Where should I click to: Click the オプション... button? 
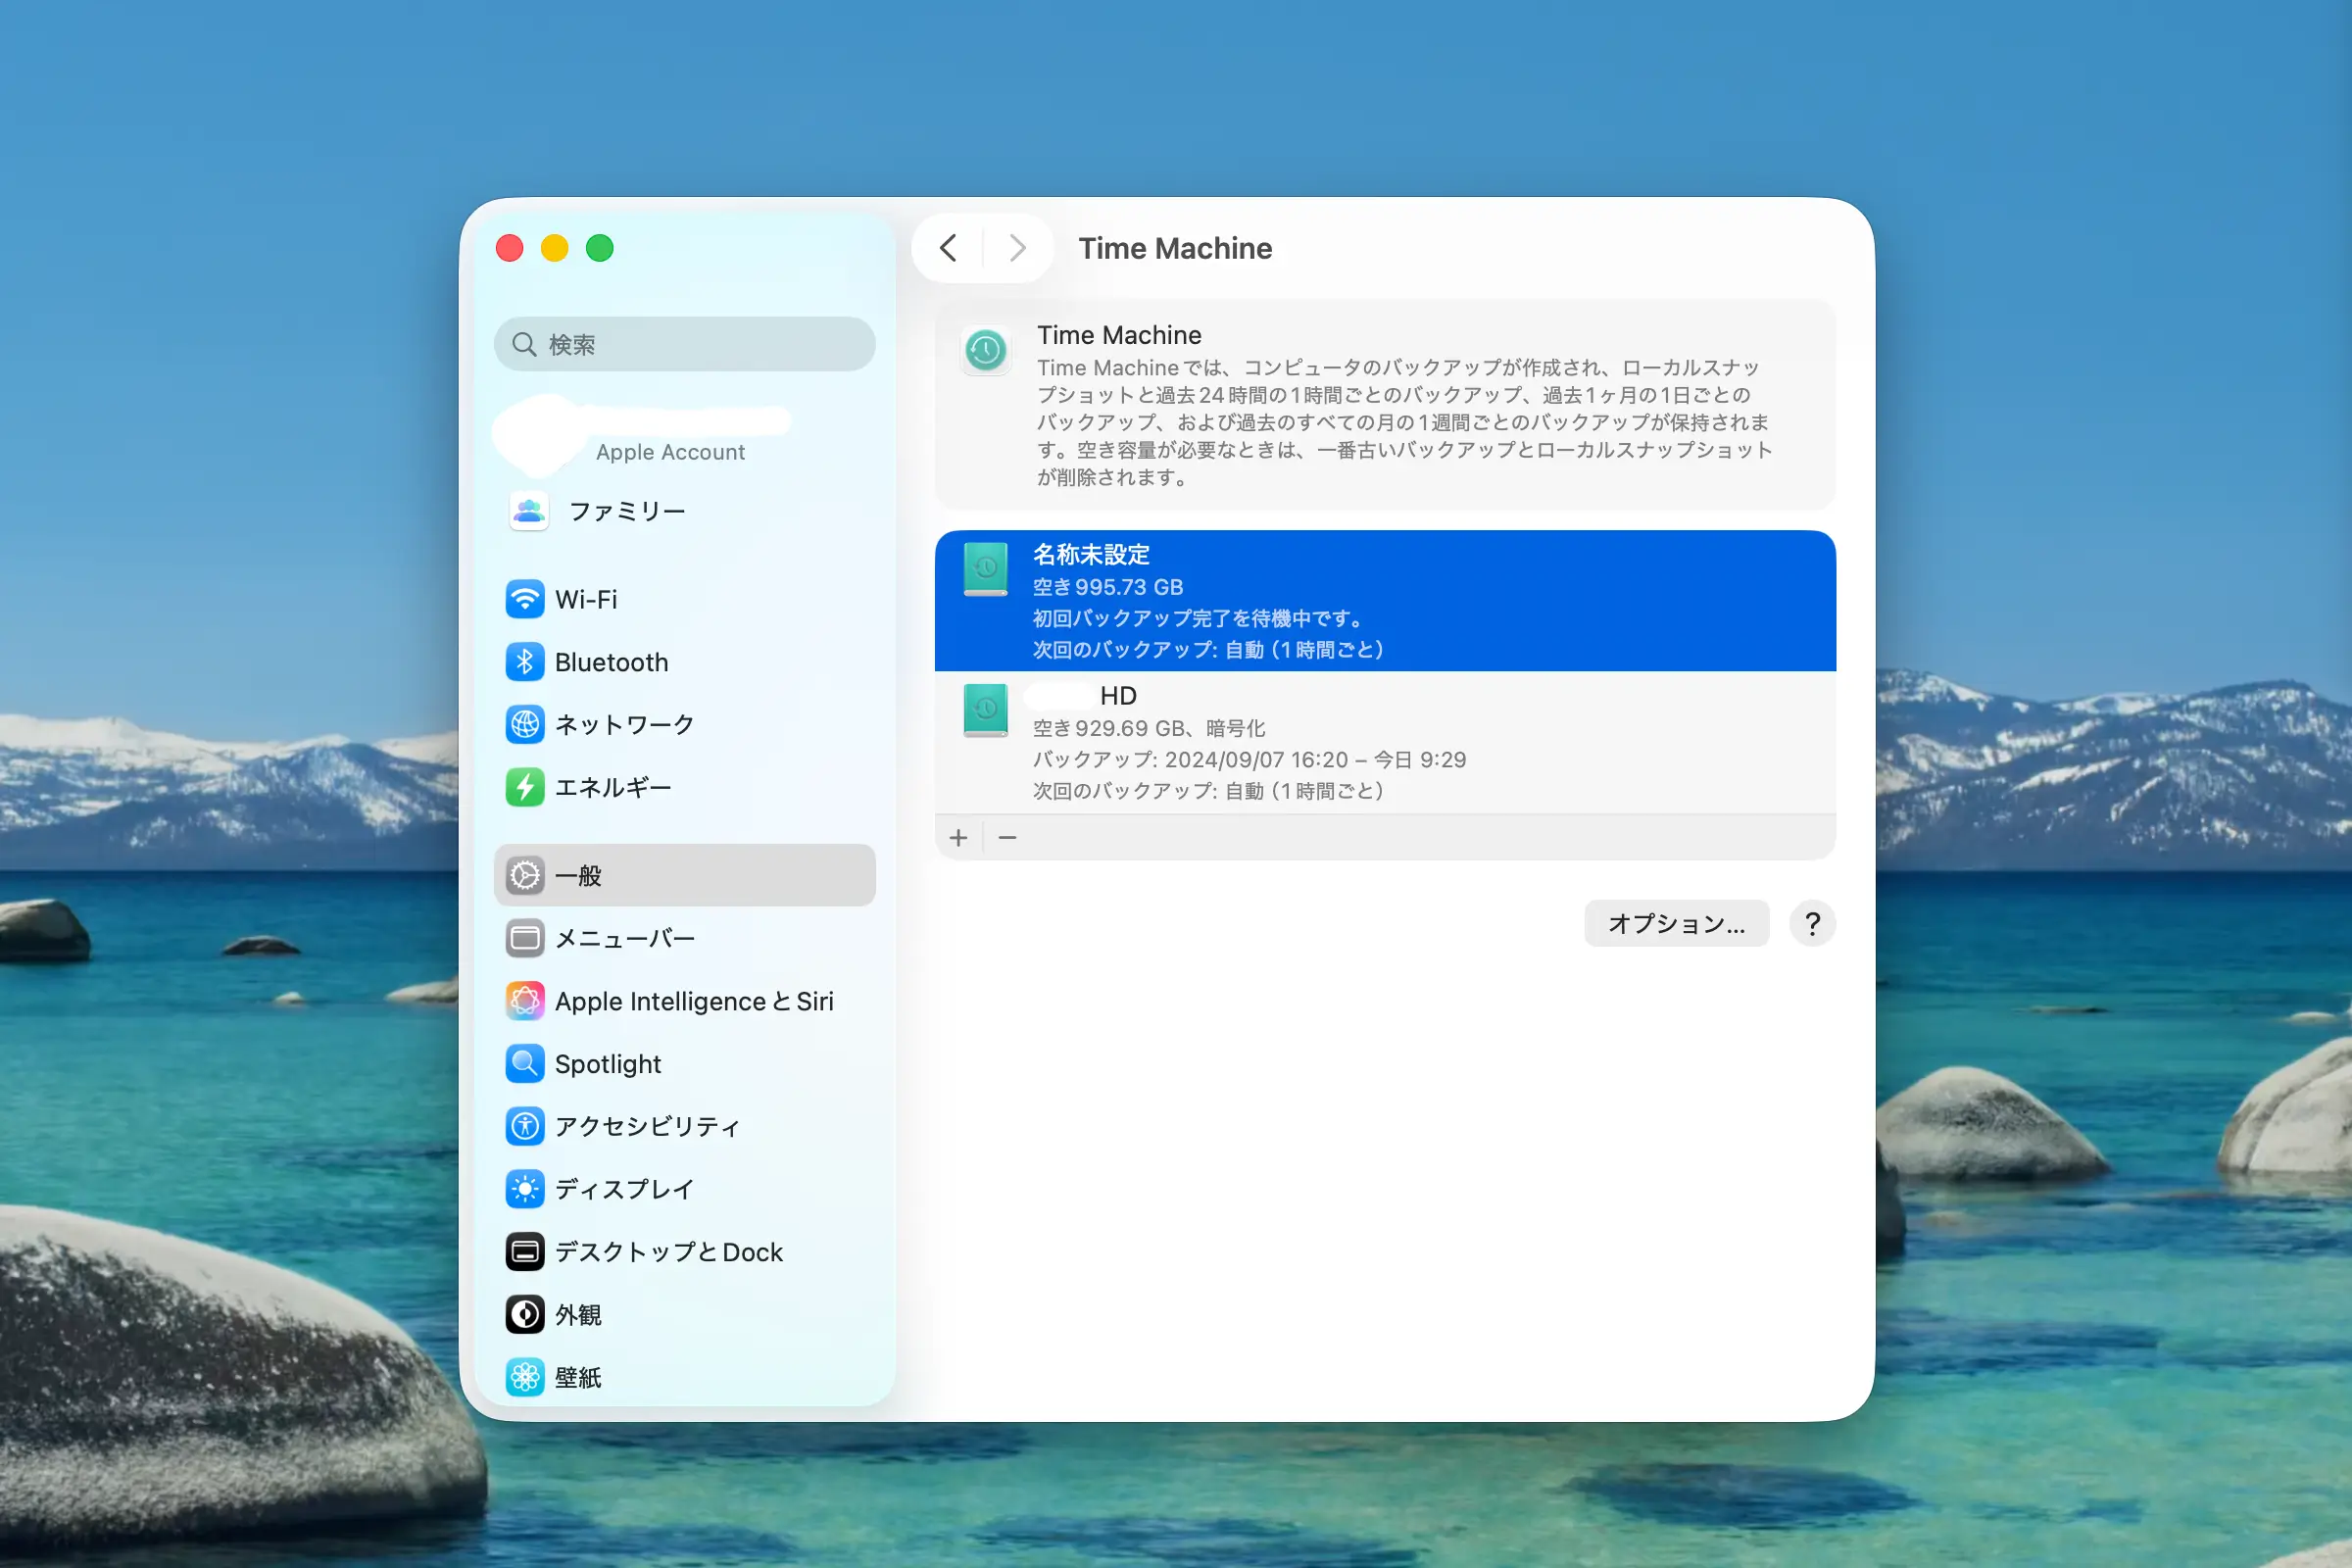click(x=1676, y=923)
